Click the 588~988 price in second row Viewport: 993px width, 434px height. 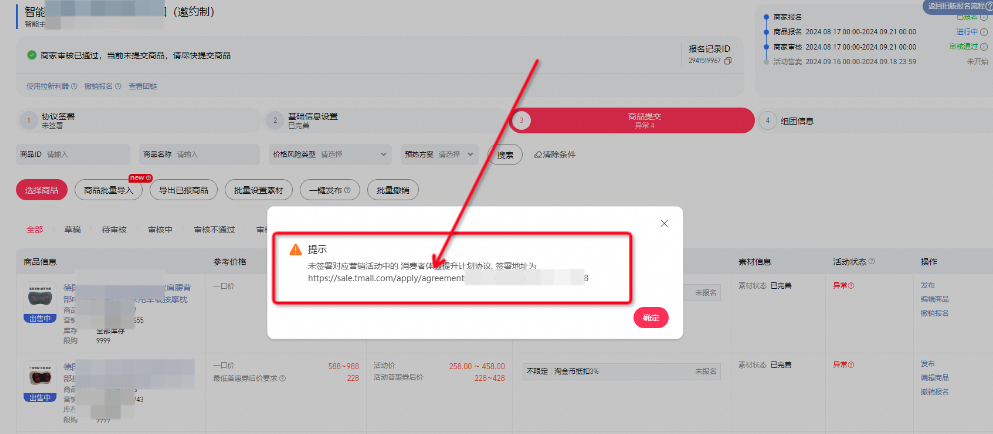pyautogui.click(x=343, y=366)
